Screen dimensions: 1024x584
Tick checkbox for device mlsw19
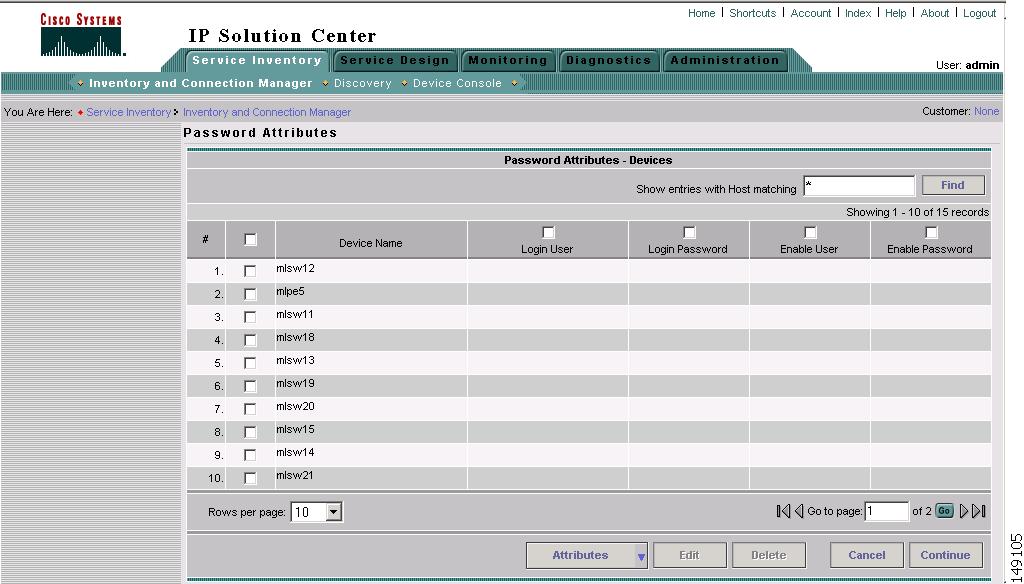click(x=250, y=386)
